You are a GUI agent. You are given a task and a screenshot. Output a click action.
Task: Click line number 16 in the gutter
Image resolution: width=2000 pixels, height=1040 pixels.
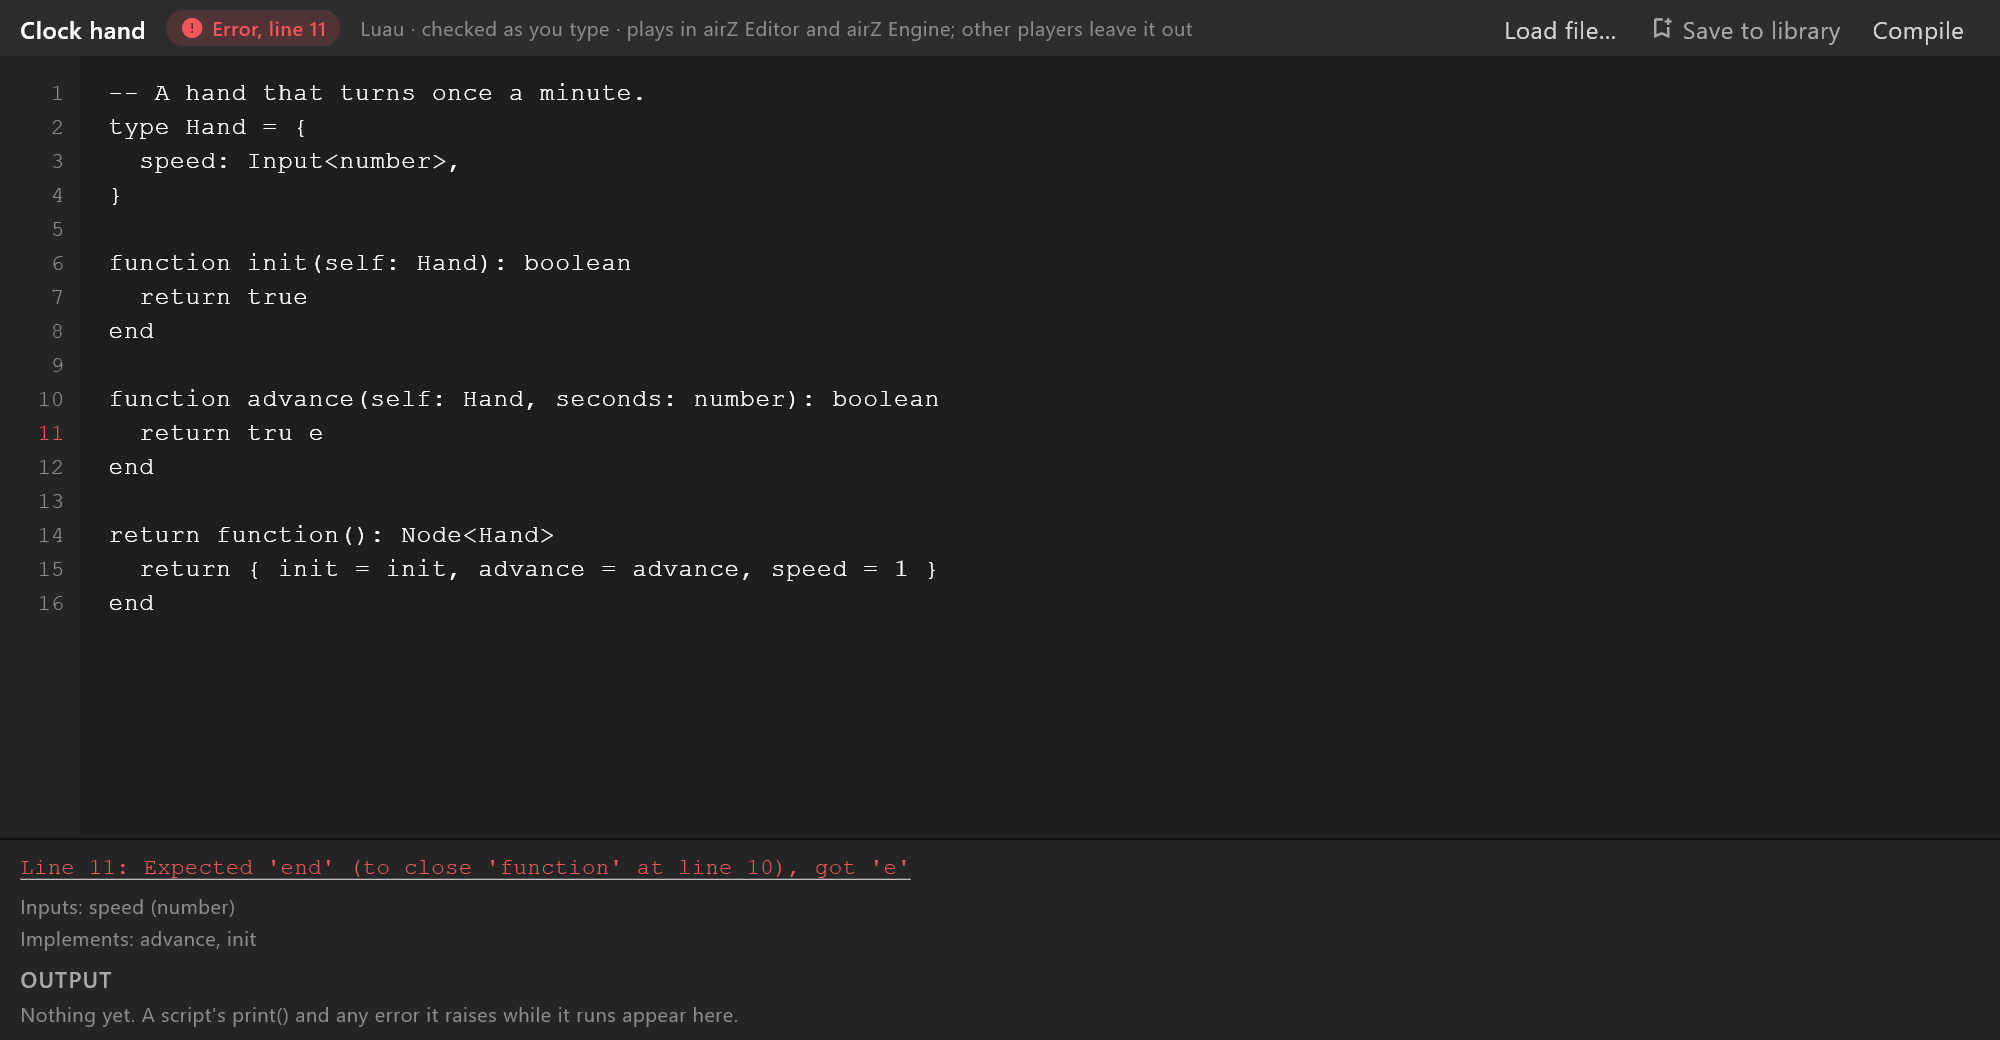(51, 603)
